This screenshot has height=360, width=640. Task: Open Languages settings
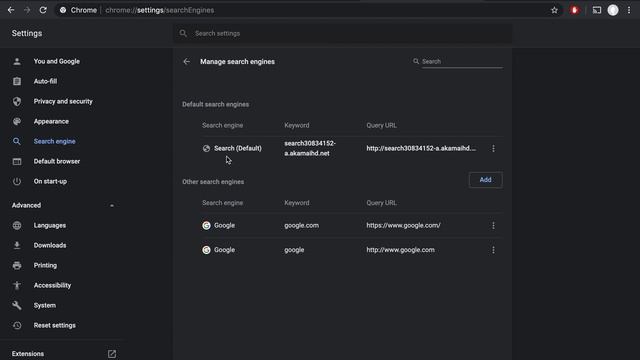[50, 225]
